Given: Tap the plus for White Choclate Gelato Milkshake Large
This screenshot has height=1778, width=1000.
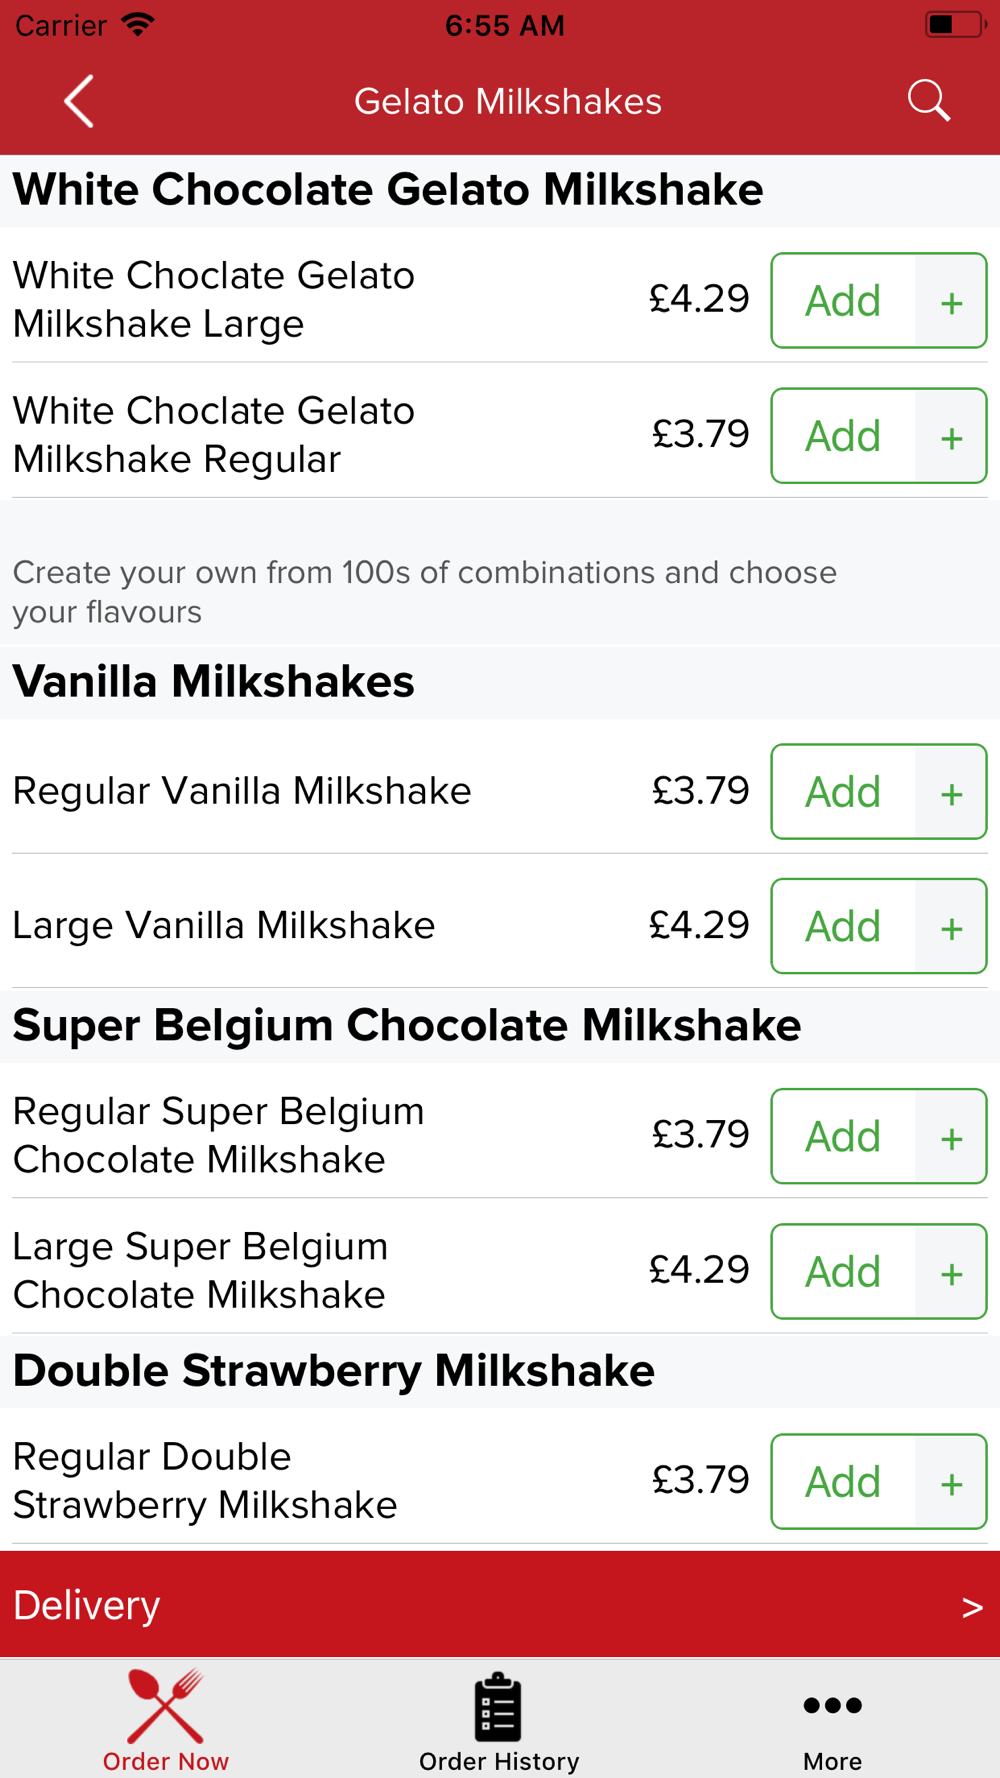Looking at the screenshot, I should click(x=951, y=301).
